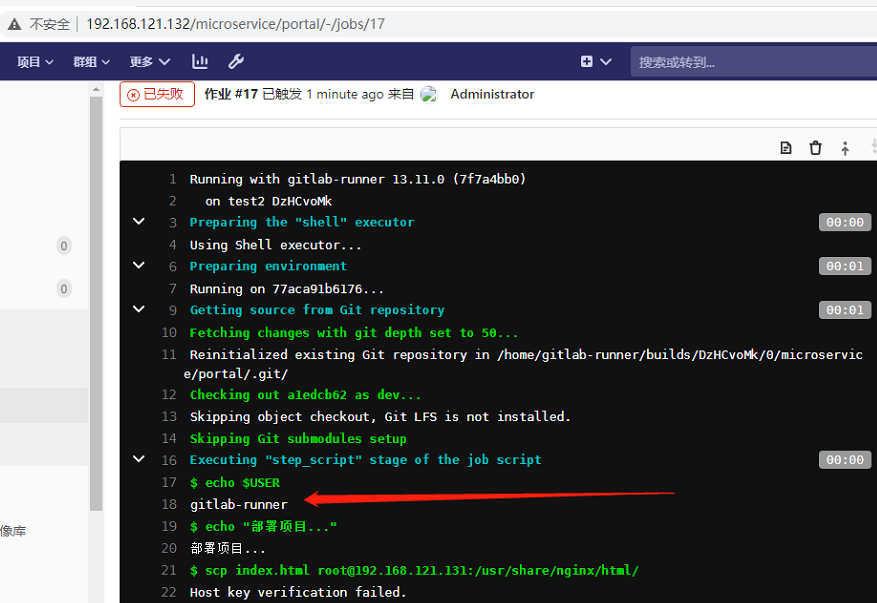877x603 pixels.
Task: Collapse the Preparing the shell executor section
Action: [x=139, y=222]
